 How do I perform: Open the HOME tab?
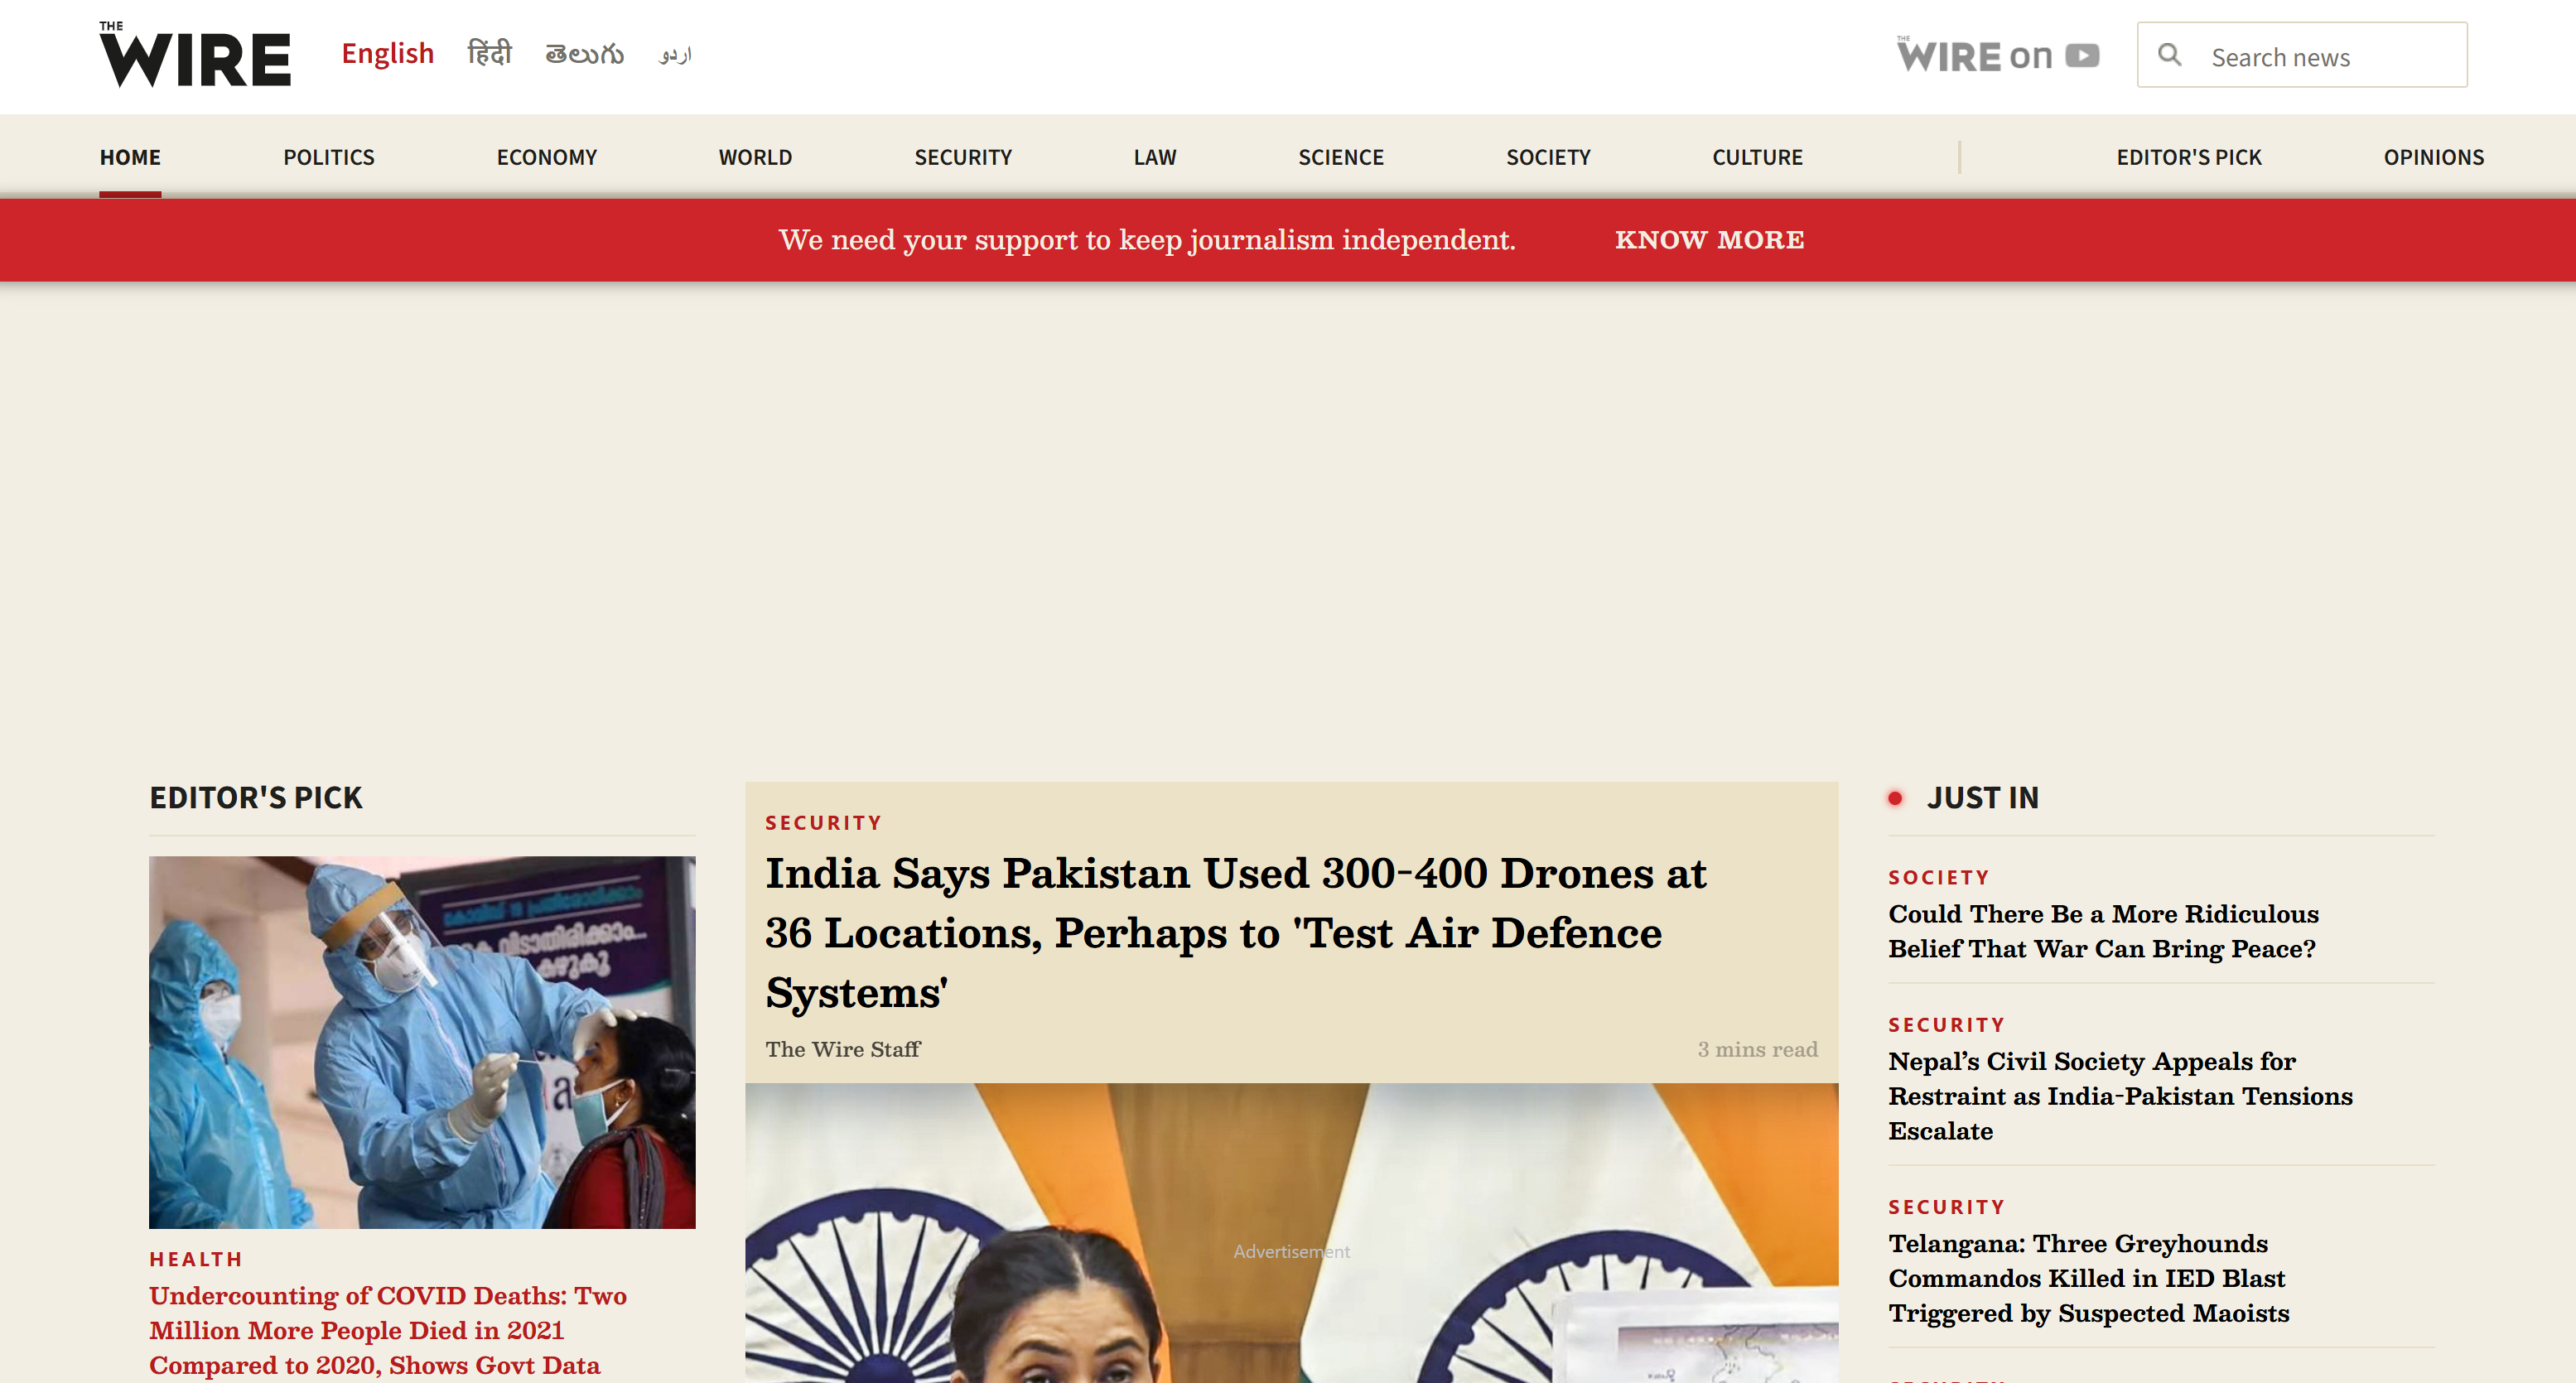[x=130, y=157]
